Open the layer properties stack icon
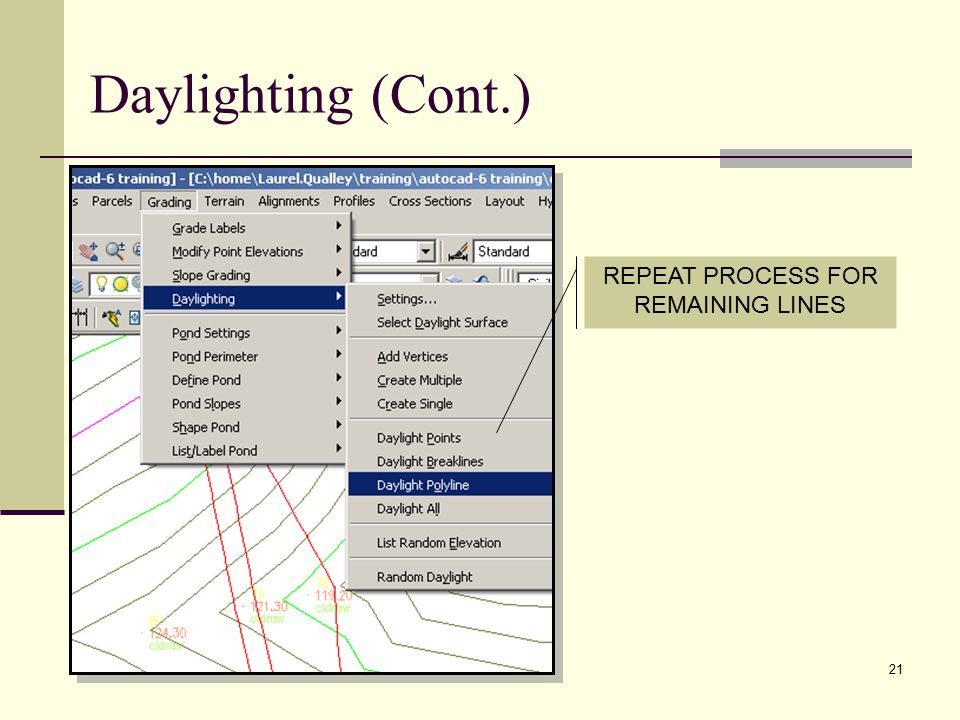Viewport: 960px width, 720px height. coord(78,285)
